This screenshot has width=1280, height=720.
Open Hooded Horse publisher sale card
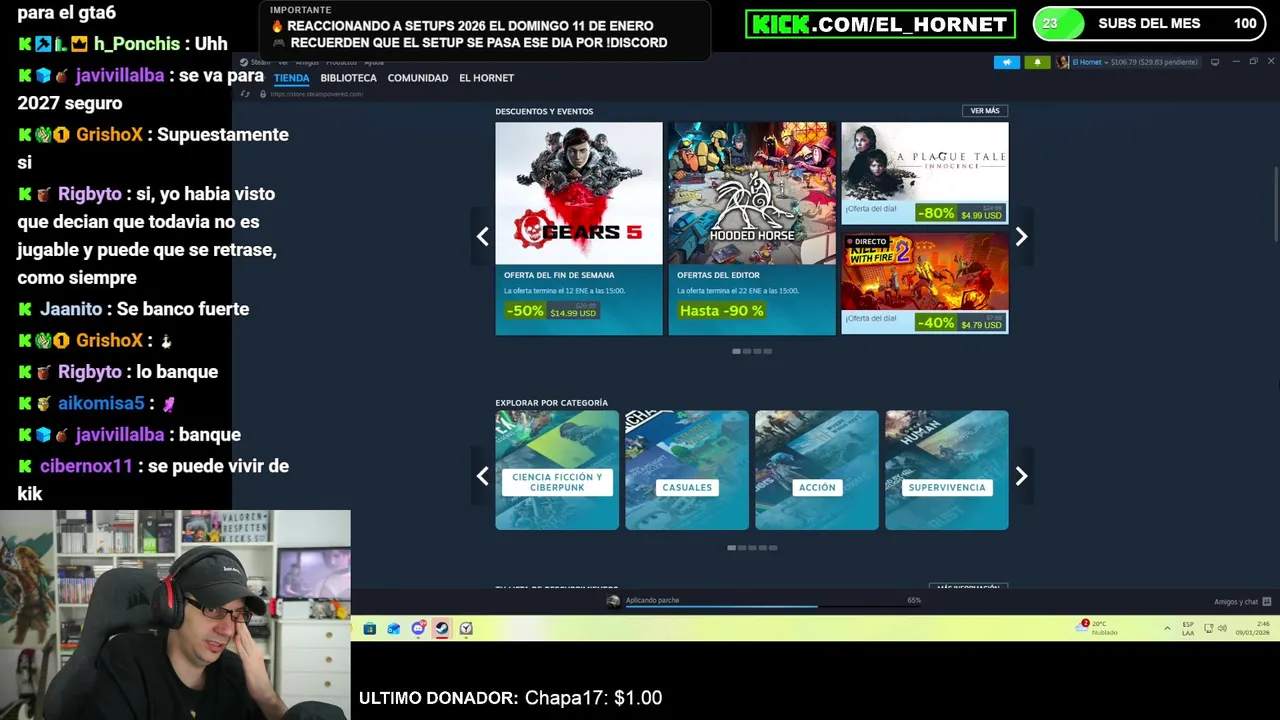point(752,228)
